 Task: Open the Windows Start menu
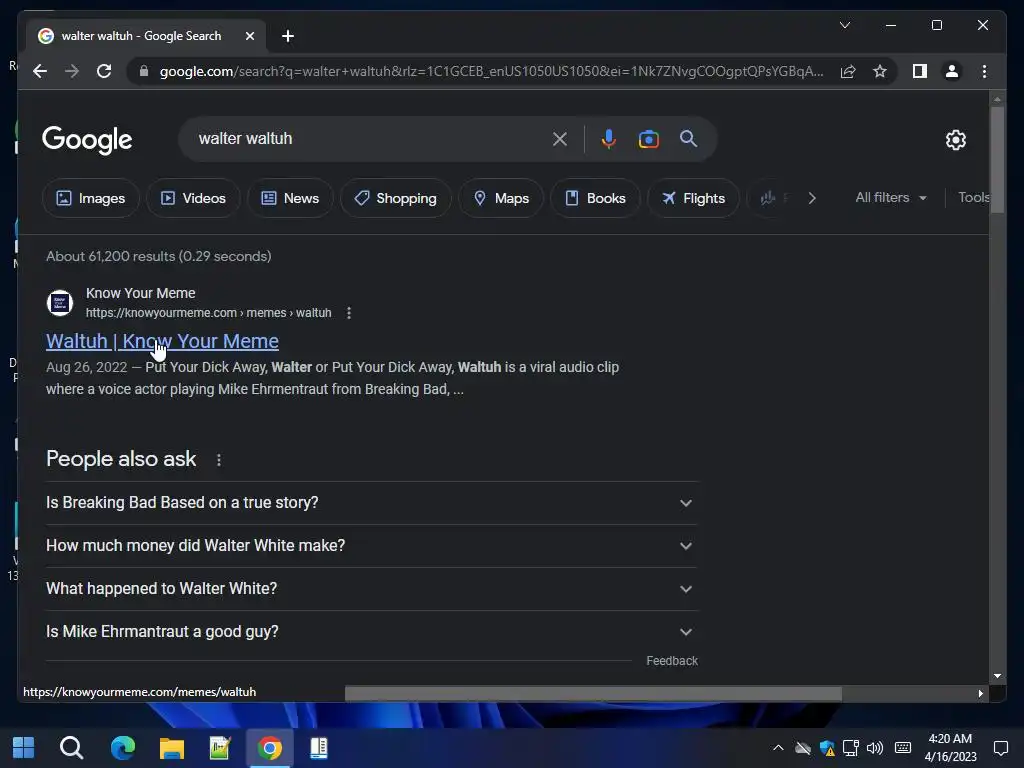click(x=24, y=748)
